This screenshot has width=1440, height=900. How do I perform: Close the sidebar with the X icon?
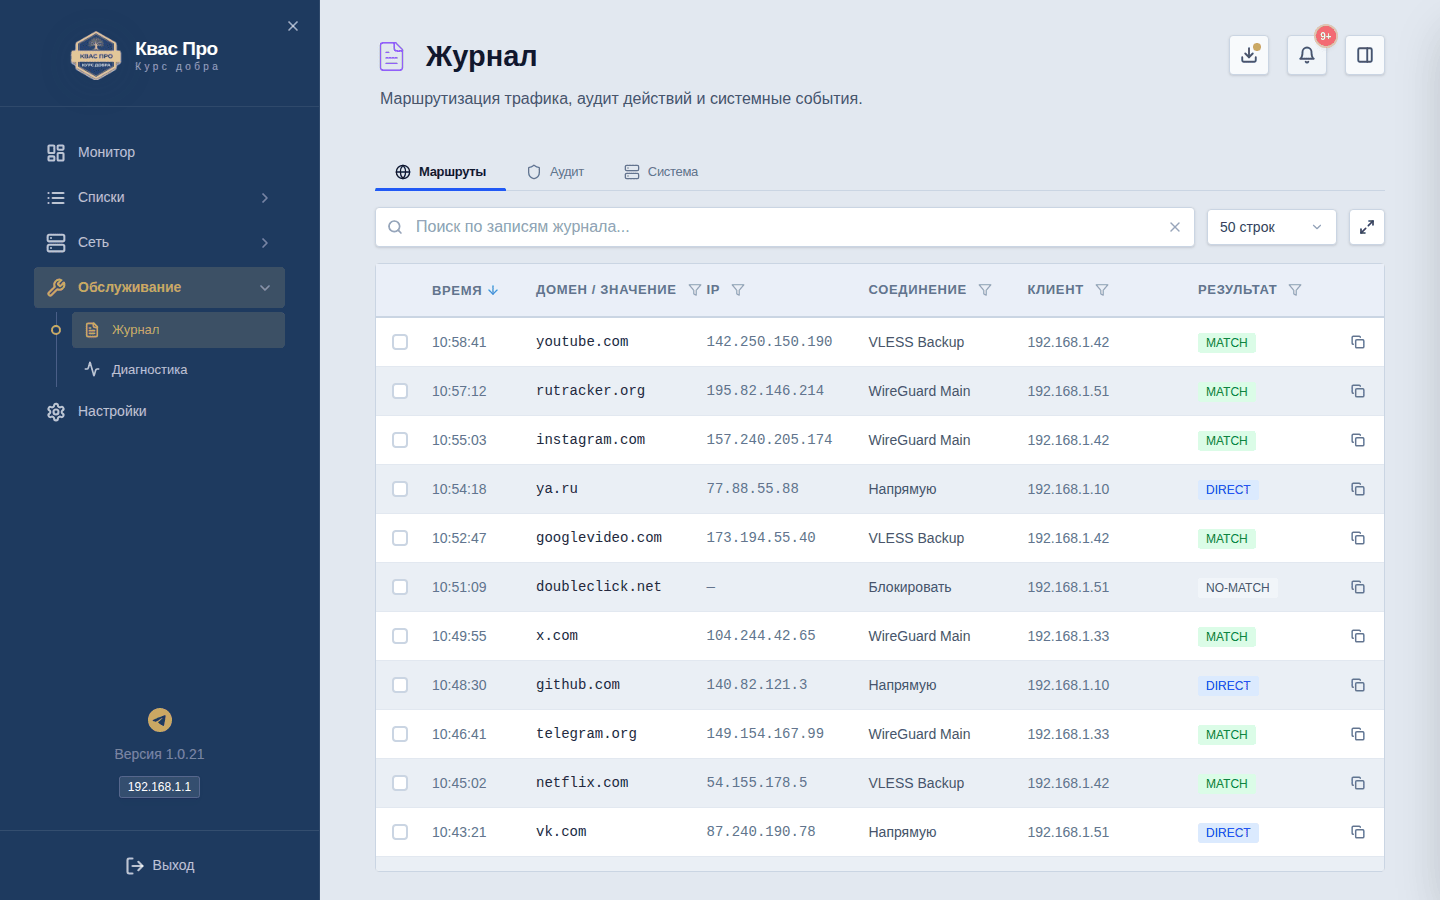tap(293, 26)
